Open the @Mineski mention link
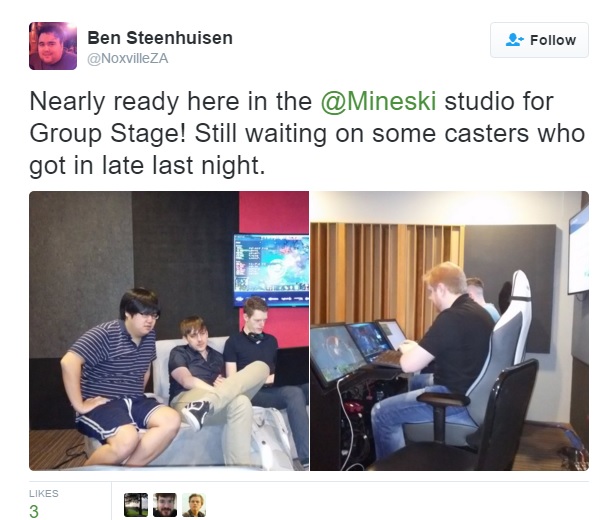The height and width of the screenshot is (520, 604). point(378,101)
